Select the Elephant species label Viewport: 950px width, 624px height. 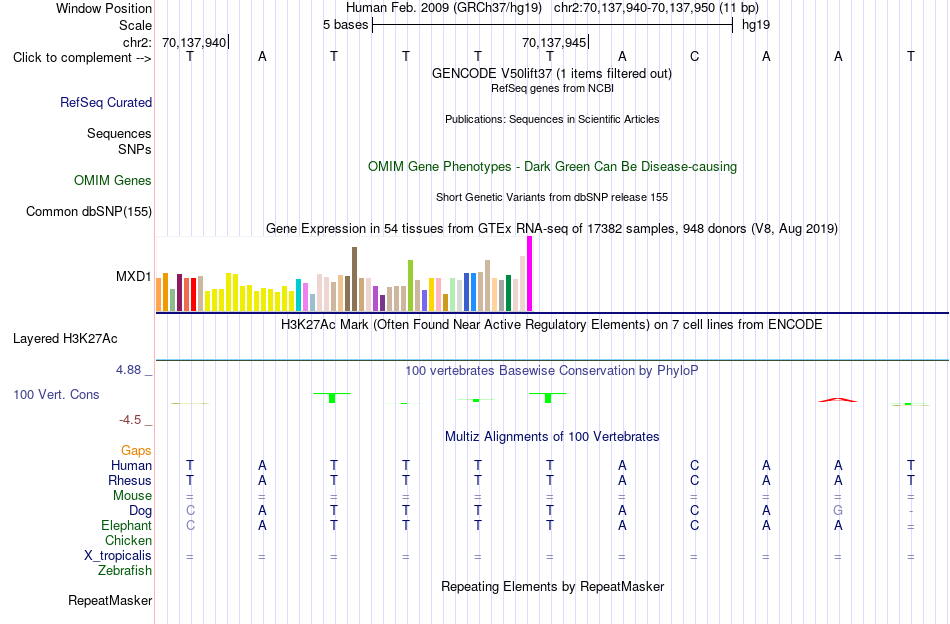pyautogui.click(x=126, y=525)
